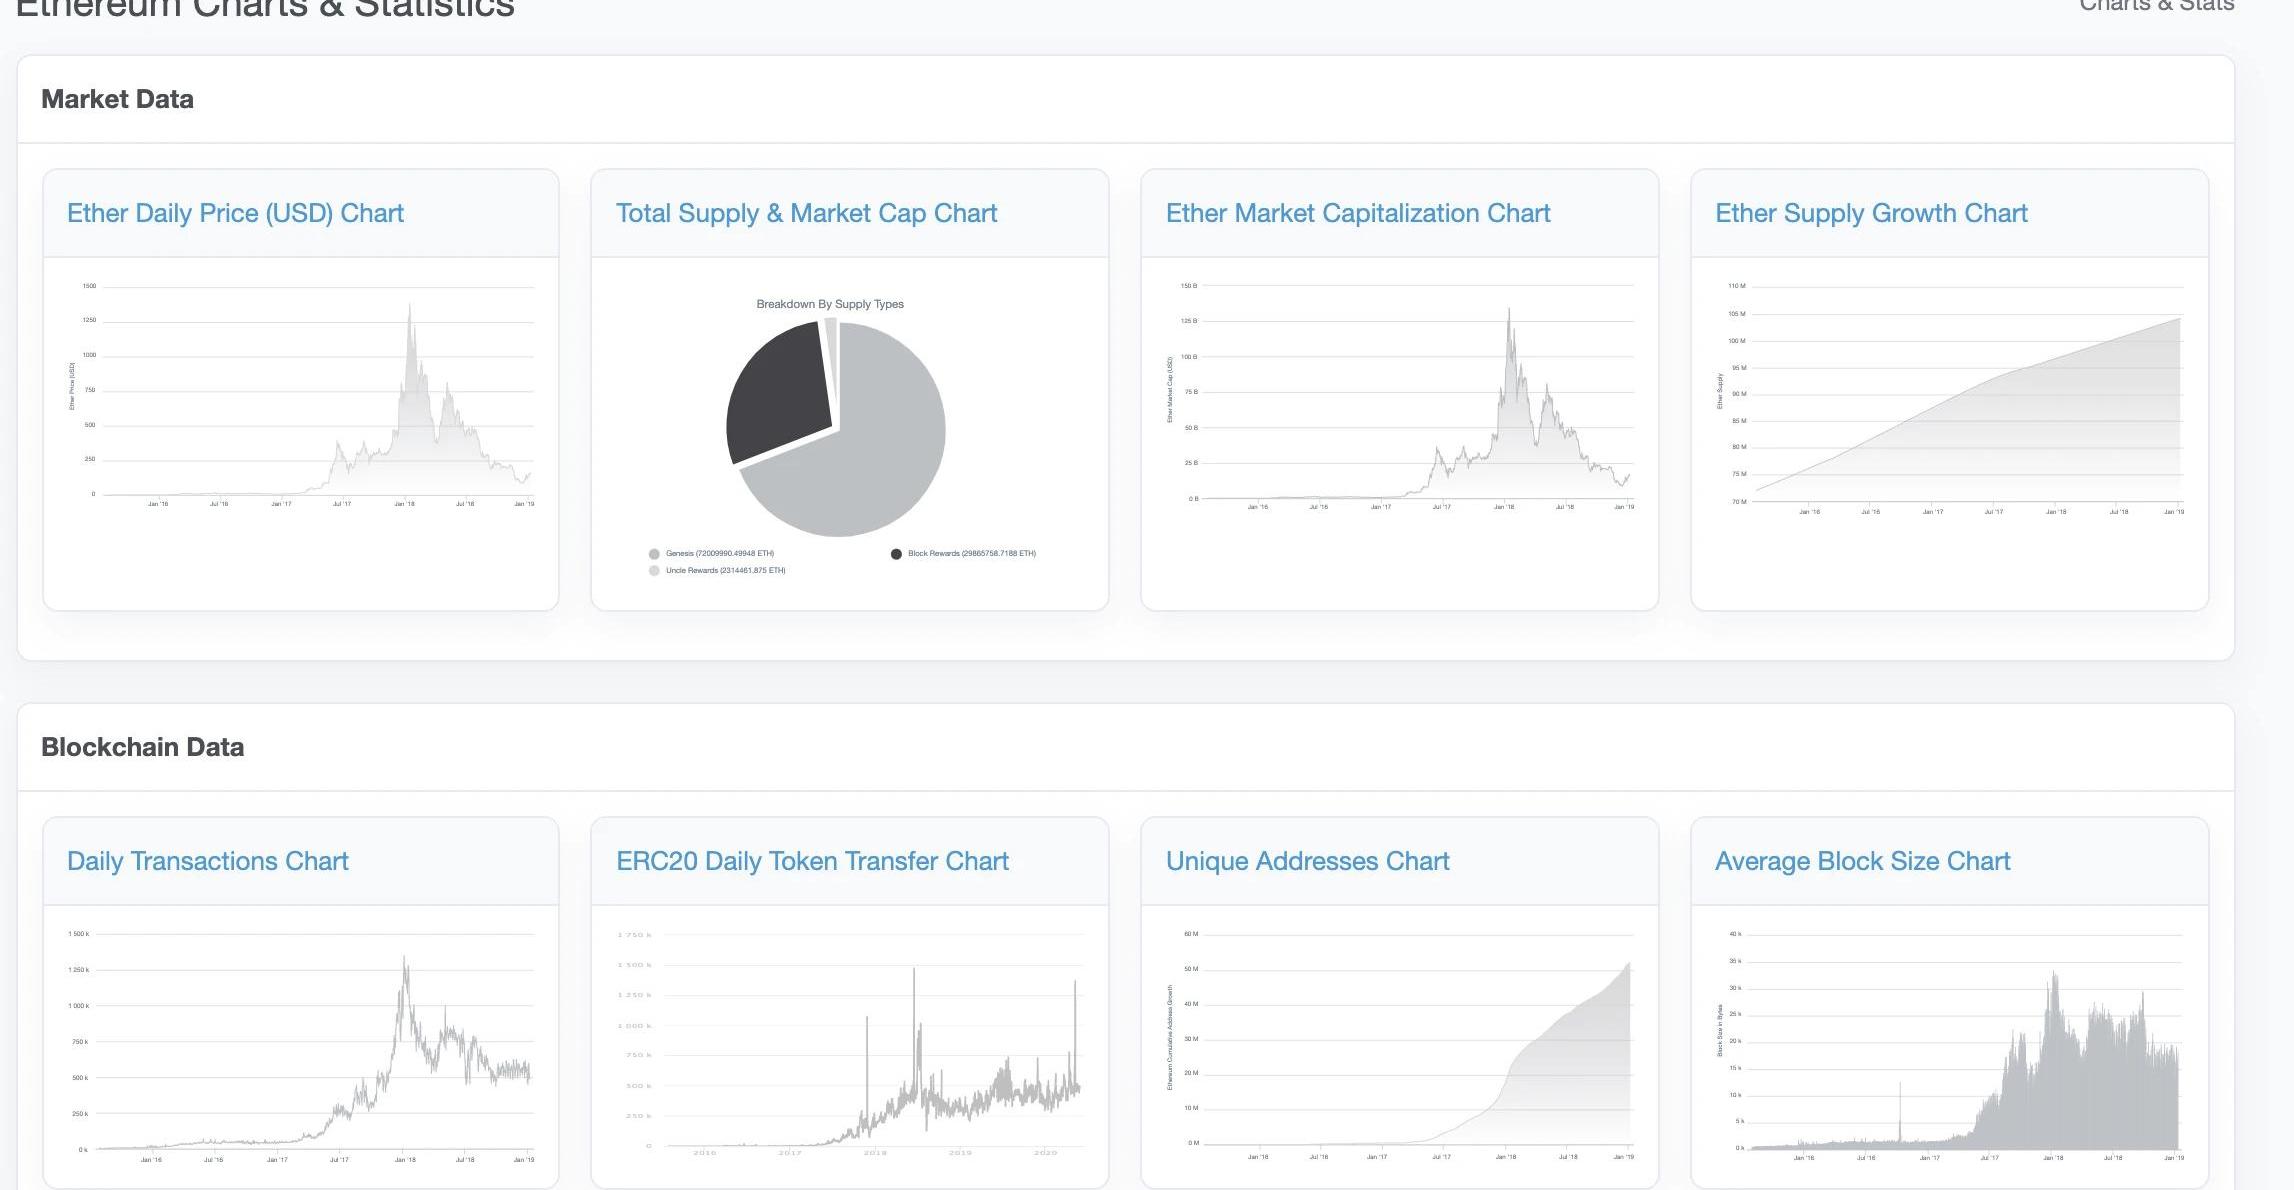Open the Average Block Size Chart link
Image resolution: width=2294 pixels, height=1190 pixels.
pyautogui.click(x=1862, y=861)
